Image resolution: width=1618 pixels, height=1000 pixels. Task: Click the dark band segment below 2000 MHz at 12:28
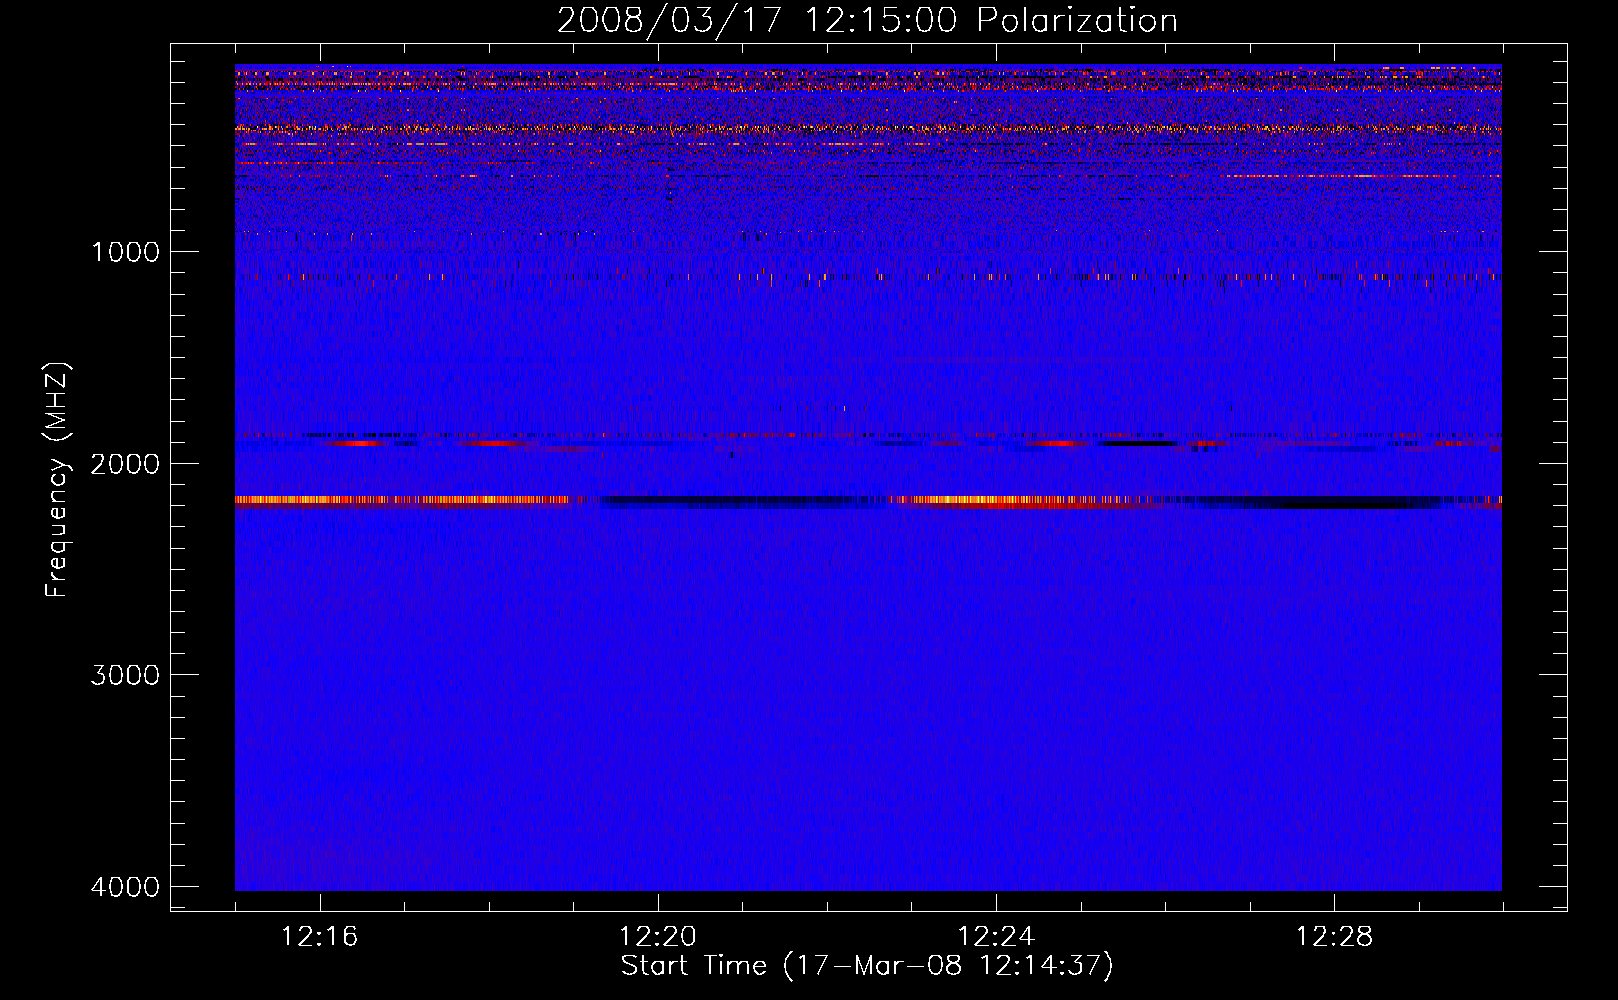click(x=1334, y=501)
